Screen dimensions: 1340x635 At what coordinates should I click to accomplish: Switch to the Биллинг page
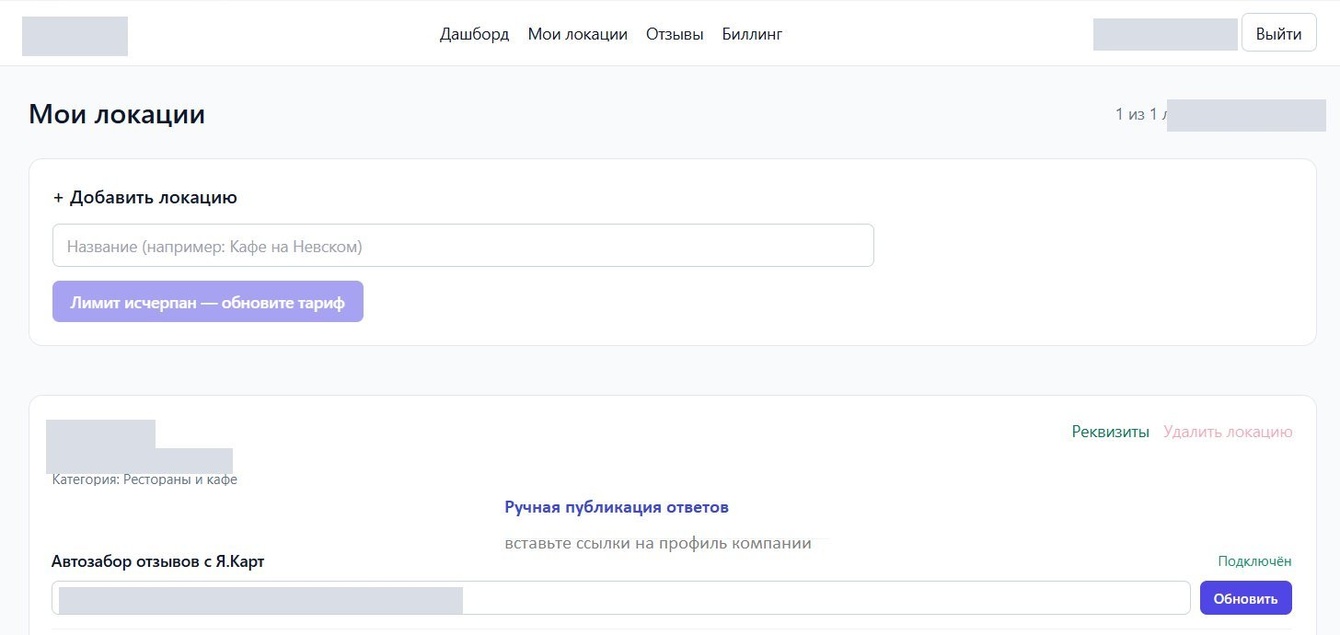(752, 34)
